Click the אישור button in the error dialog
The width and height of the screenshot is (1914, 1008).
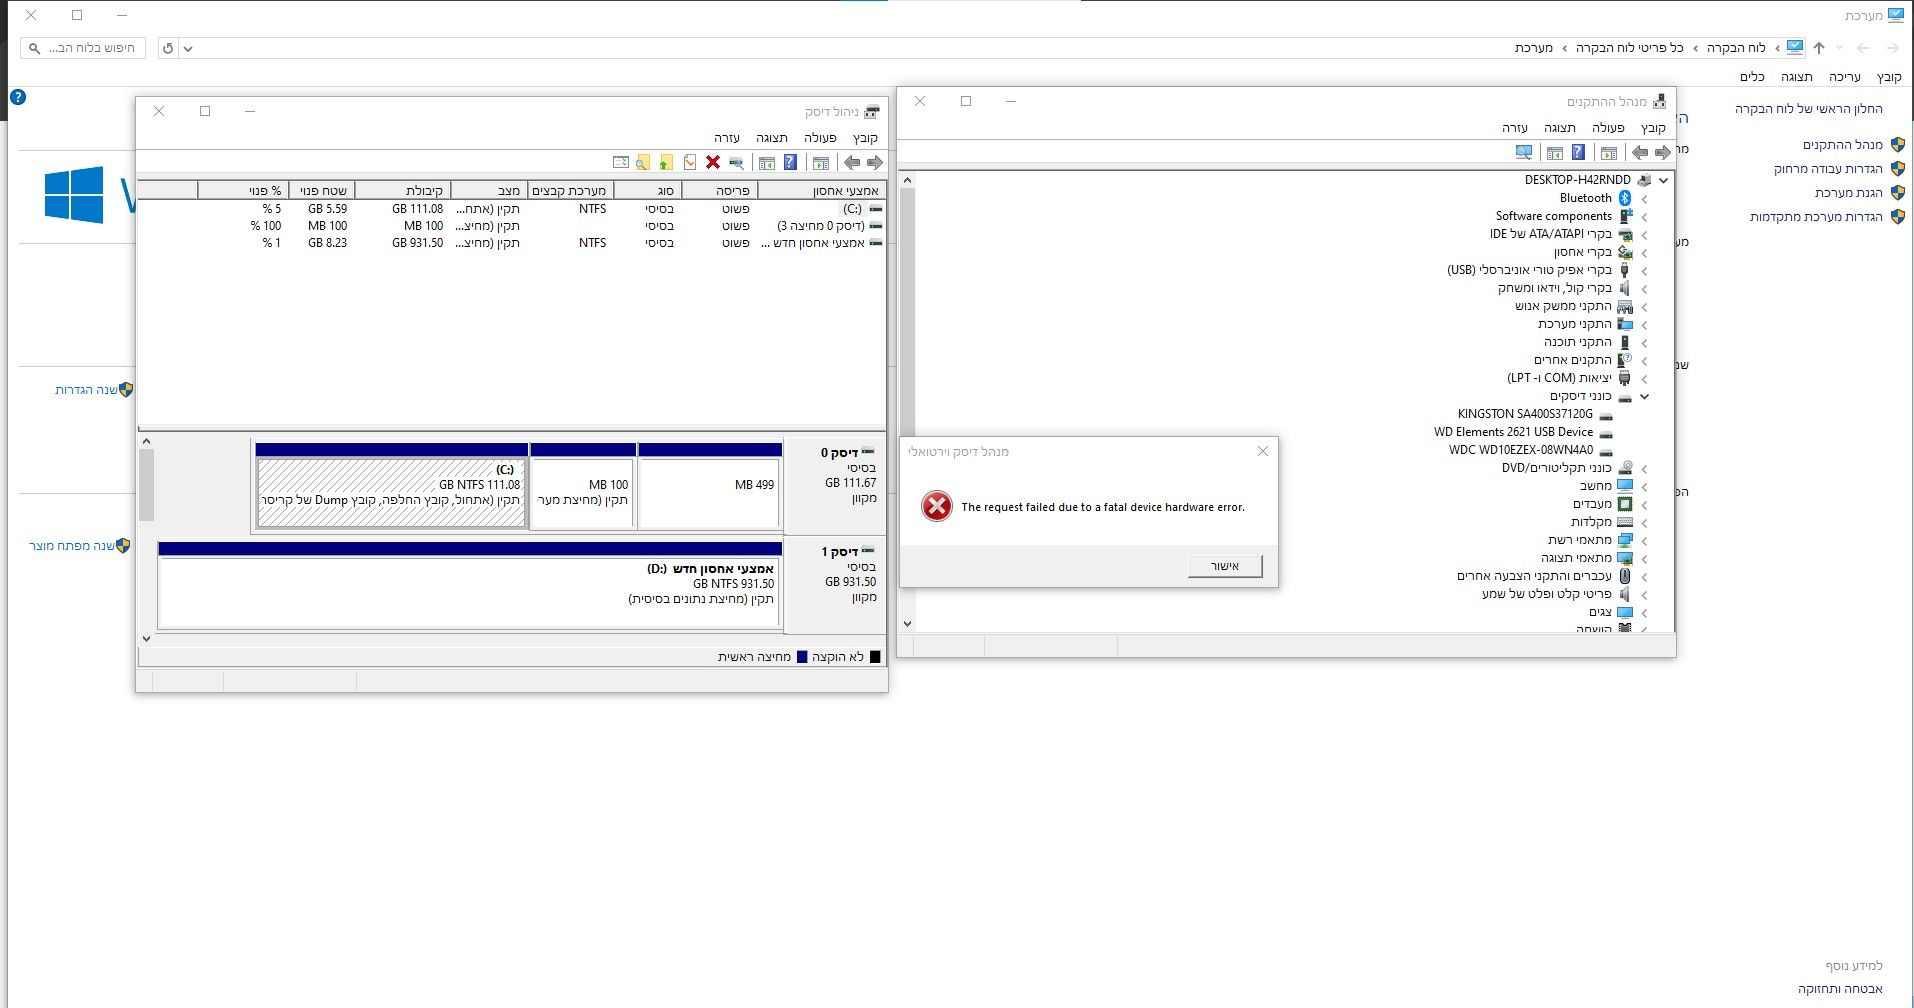1225,566
